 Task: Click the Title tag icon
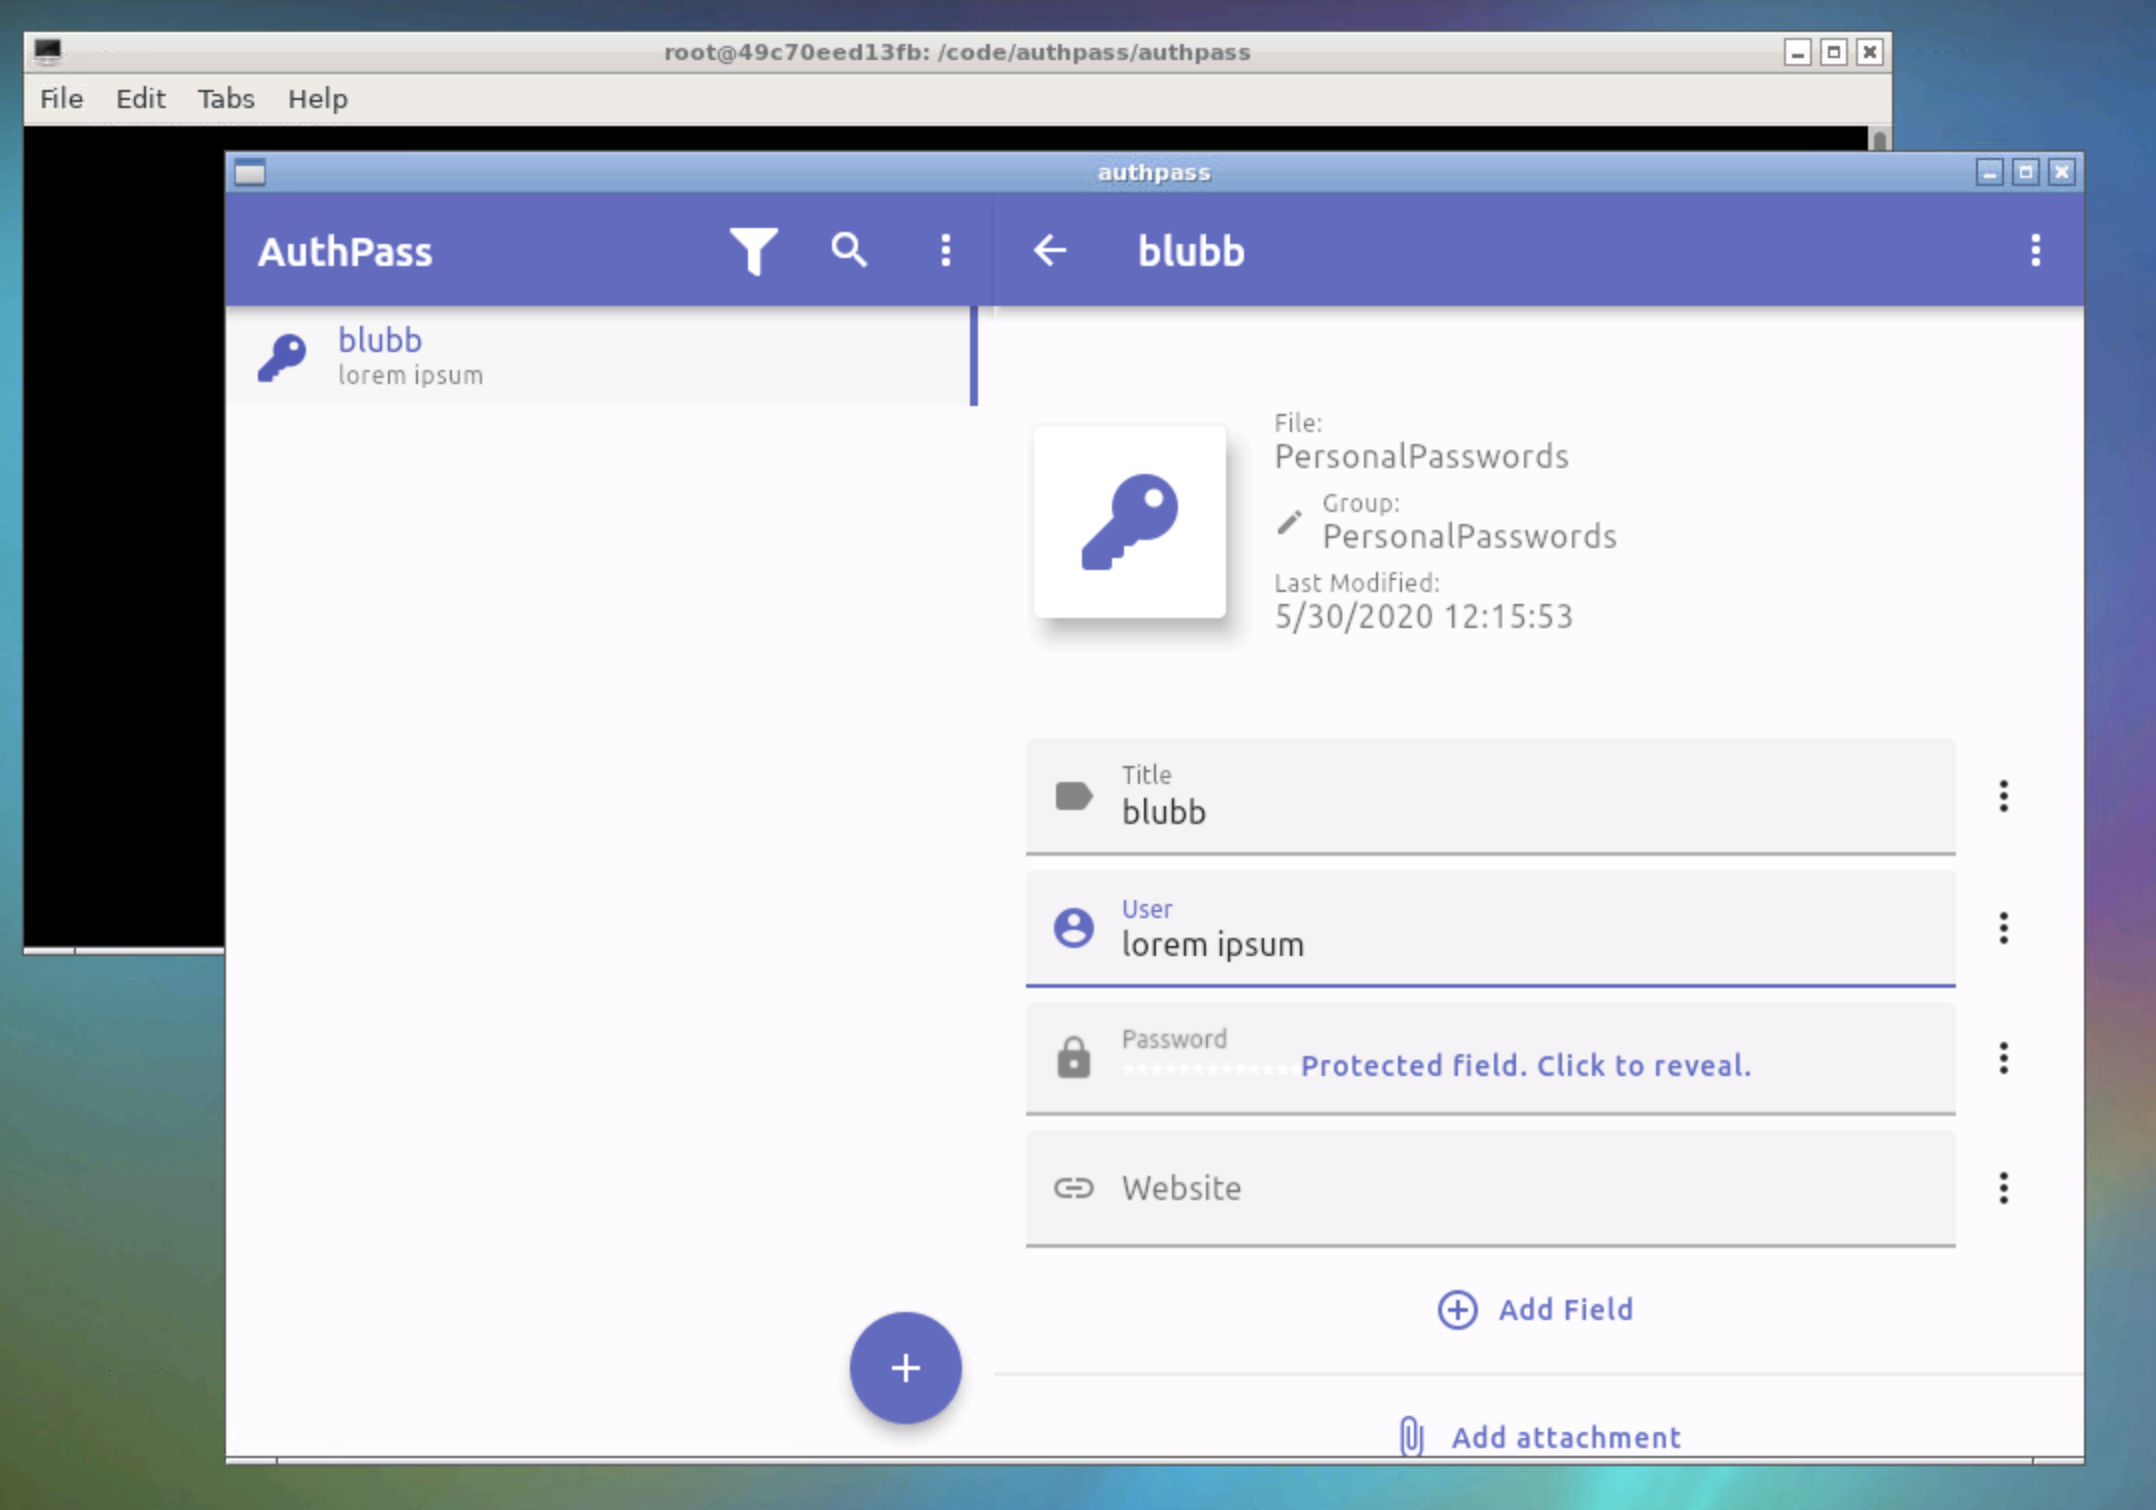[x=1073, y=796]
